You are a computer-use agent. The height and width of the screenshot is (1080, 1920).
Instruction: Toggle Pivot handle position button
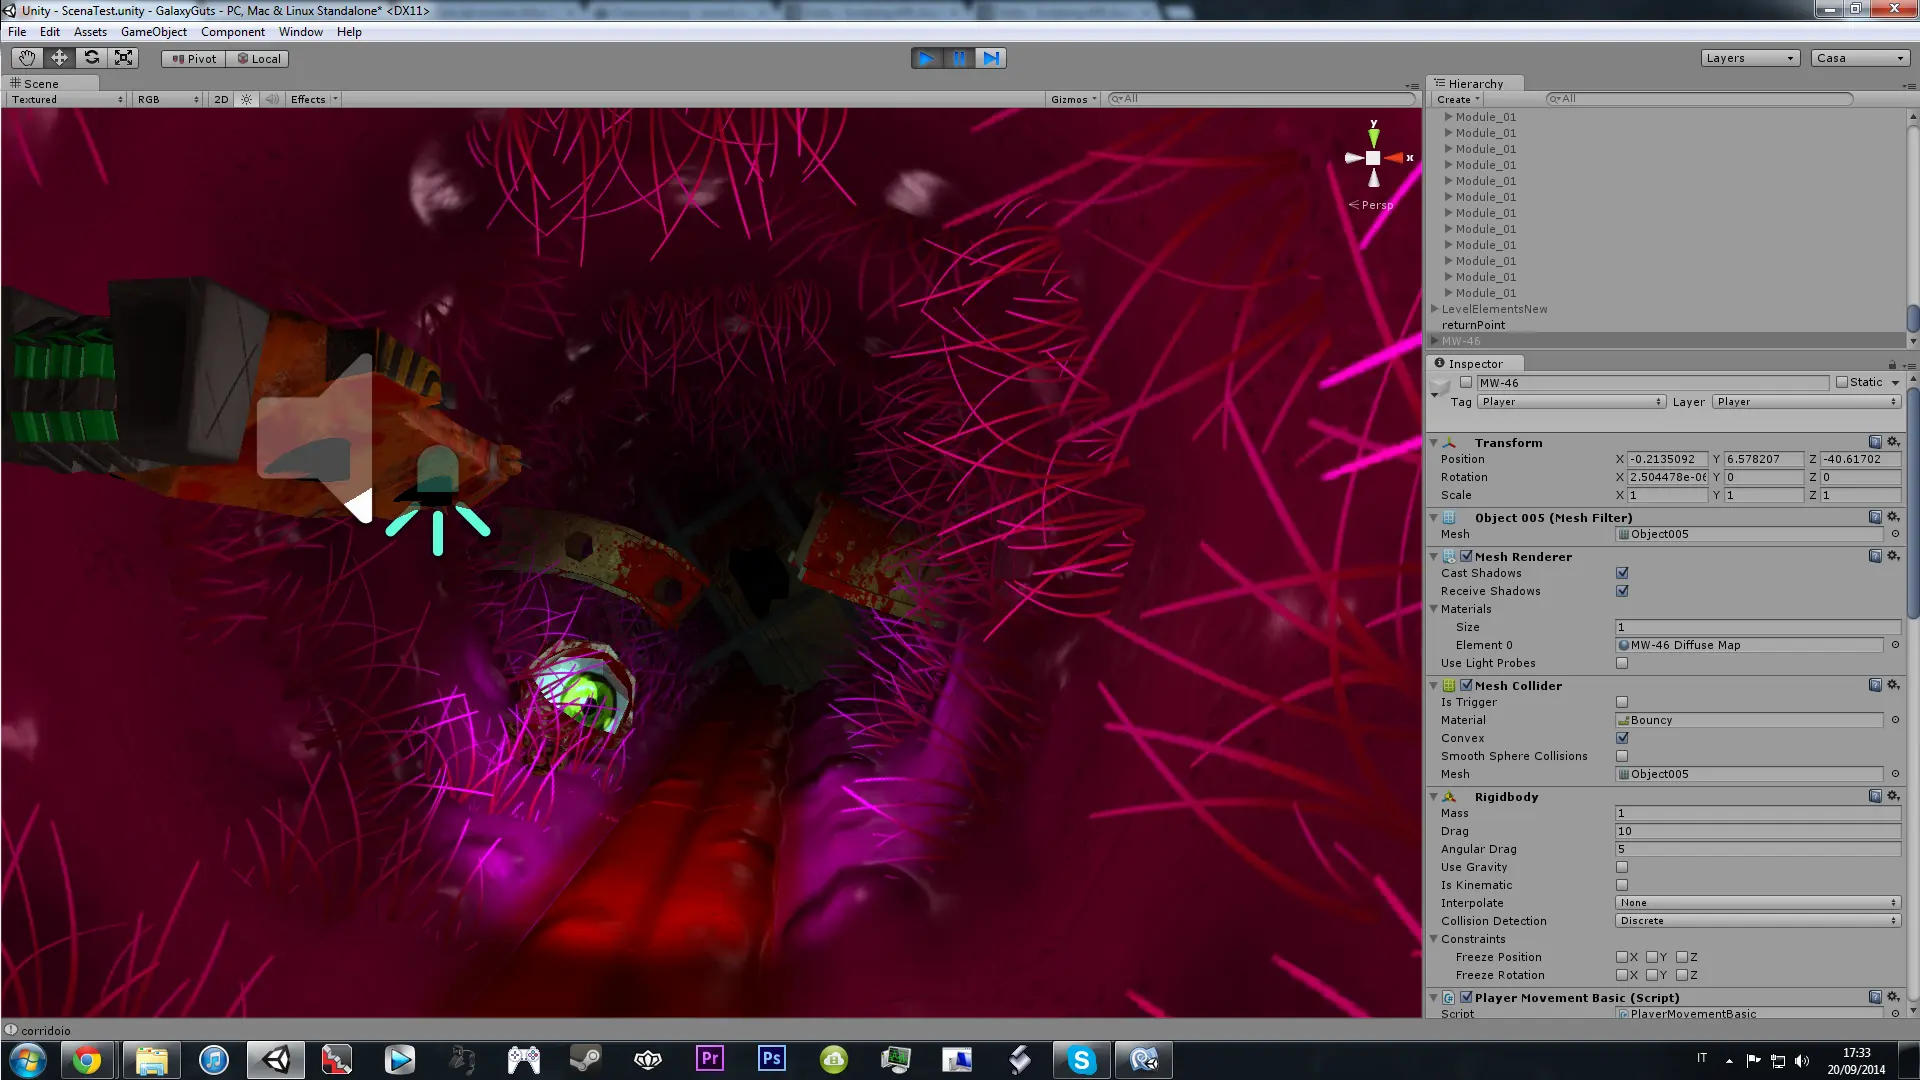[x=194, y=59]
